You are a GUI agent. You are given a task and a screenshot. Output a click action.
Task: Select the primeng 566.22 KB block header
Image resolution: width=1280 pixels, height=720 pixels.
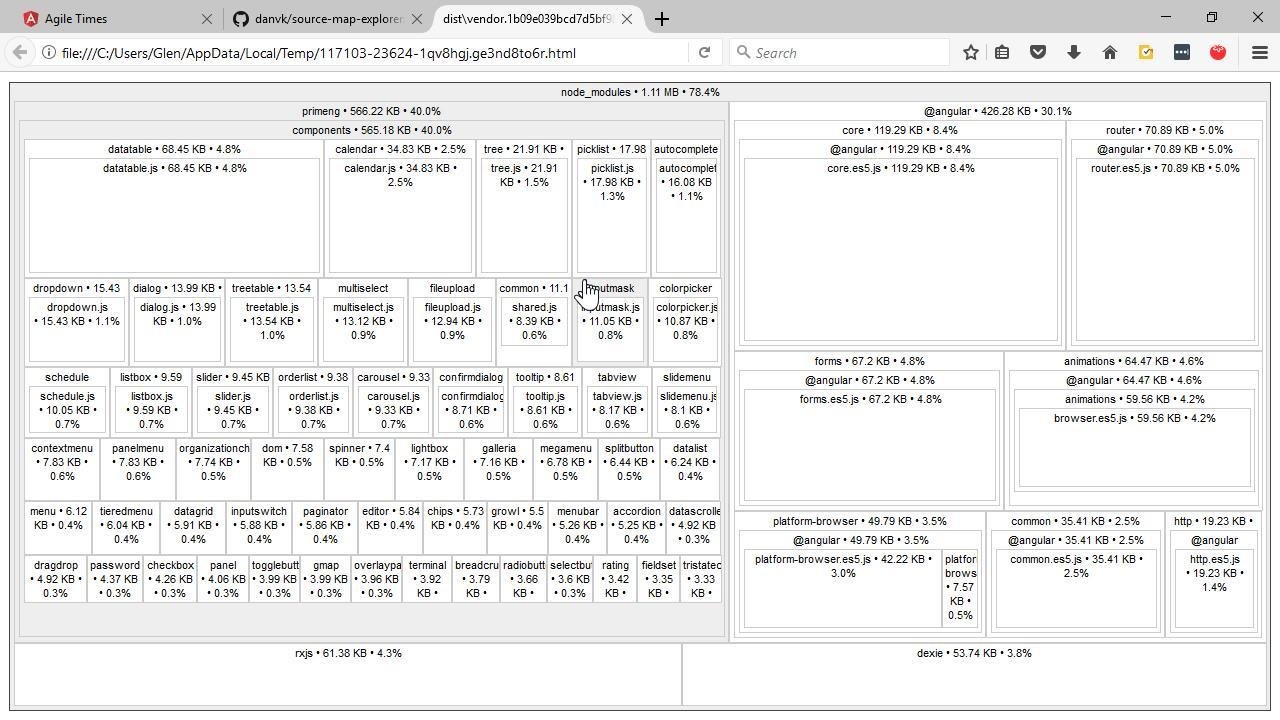click(x=371, y=111)
